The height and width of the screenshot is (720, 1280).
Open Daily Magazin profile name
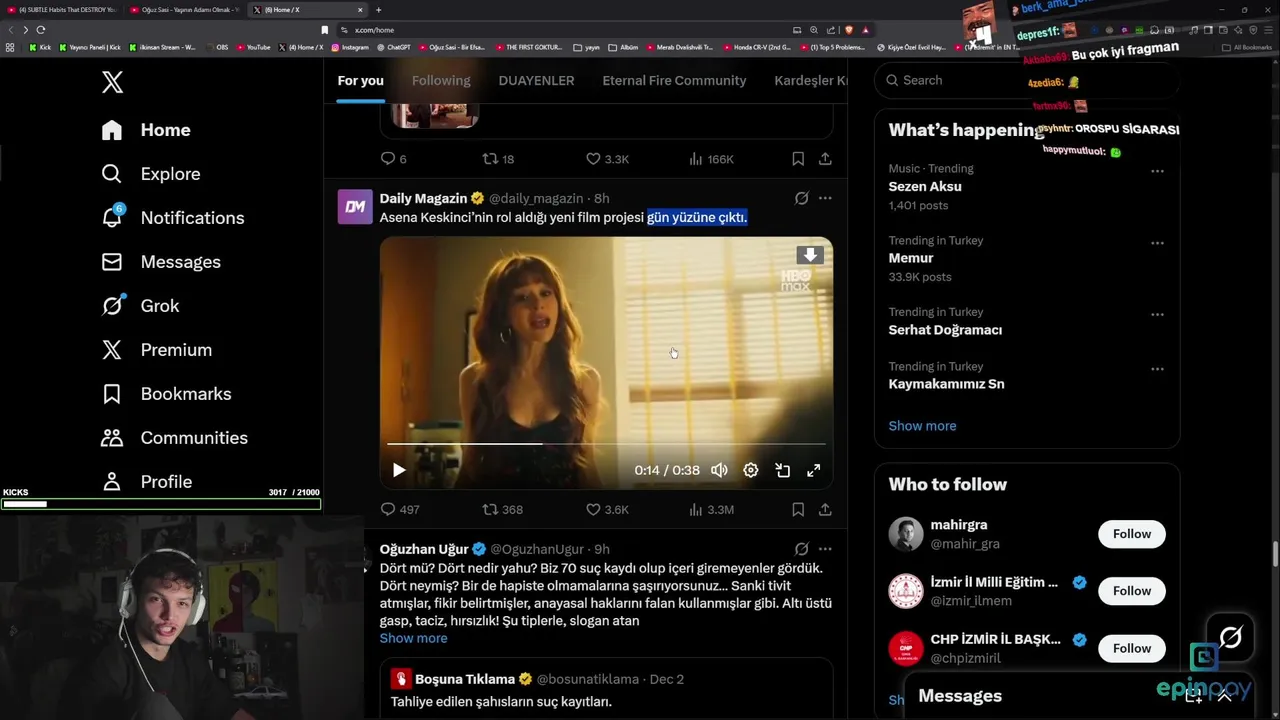click(x=423, y=198)
